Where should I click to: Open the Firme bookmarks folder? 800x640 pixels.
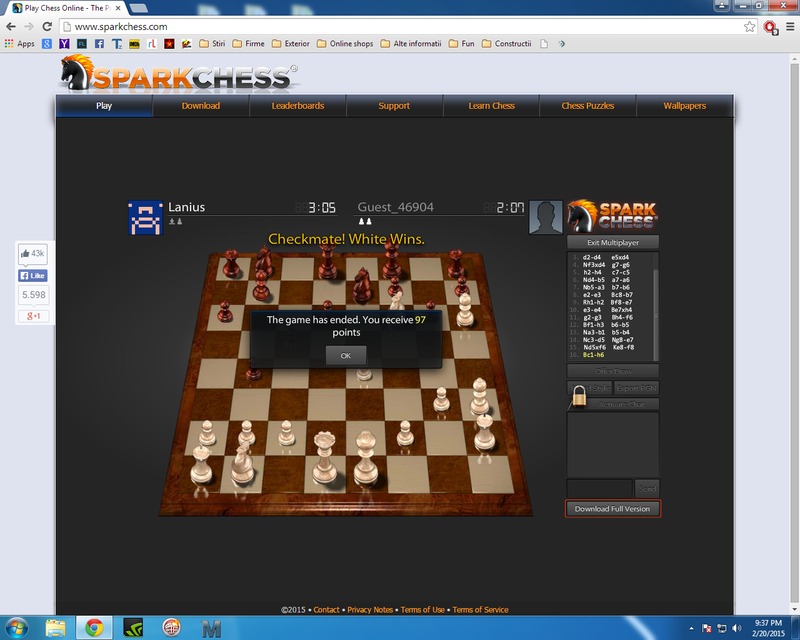(248, 44)
